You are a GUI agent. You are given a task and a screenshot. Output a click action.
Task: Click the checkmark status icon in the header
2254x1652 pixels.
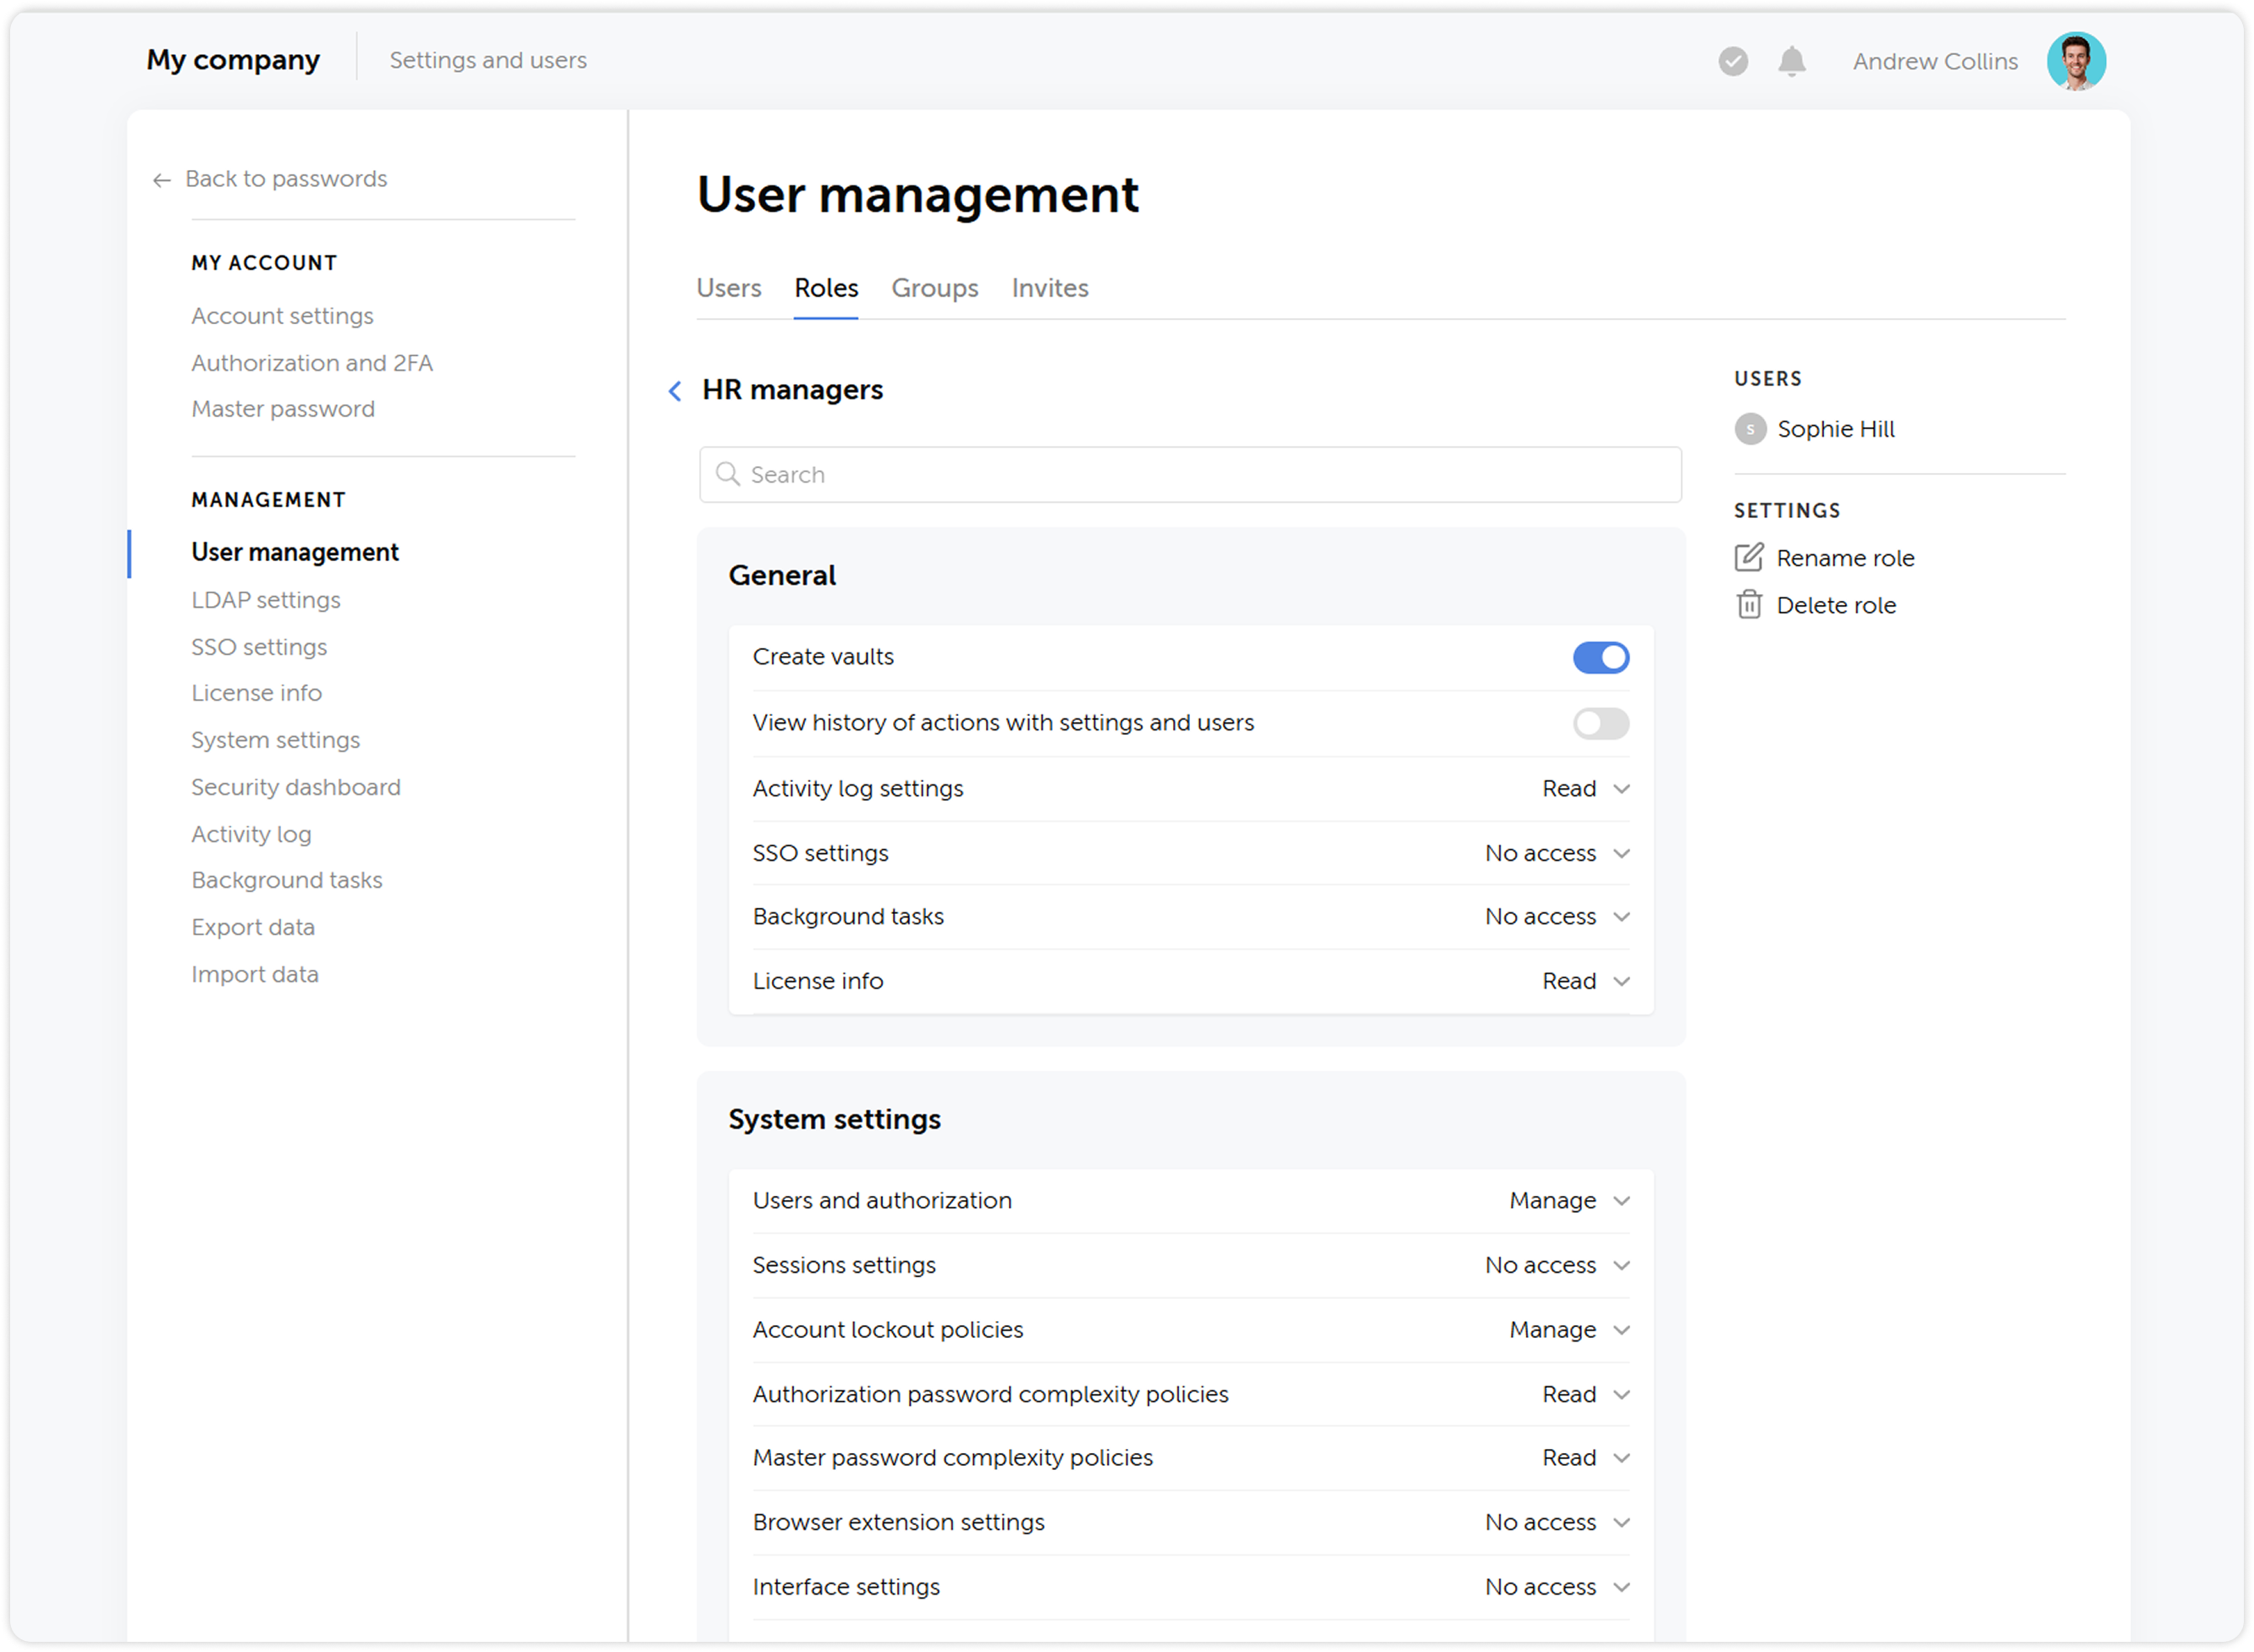(1733, 61)
